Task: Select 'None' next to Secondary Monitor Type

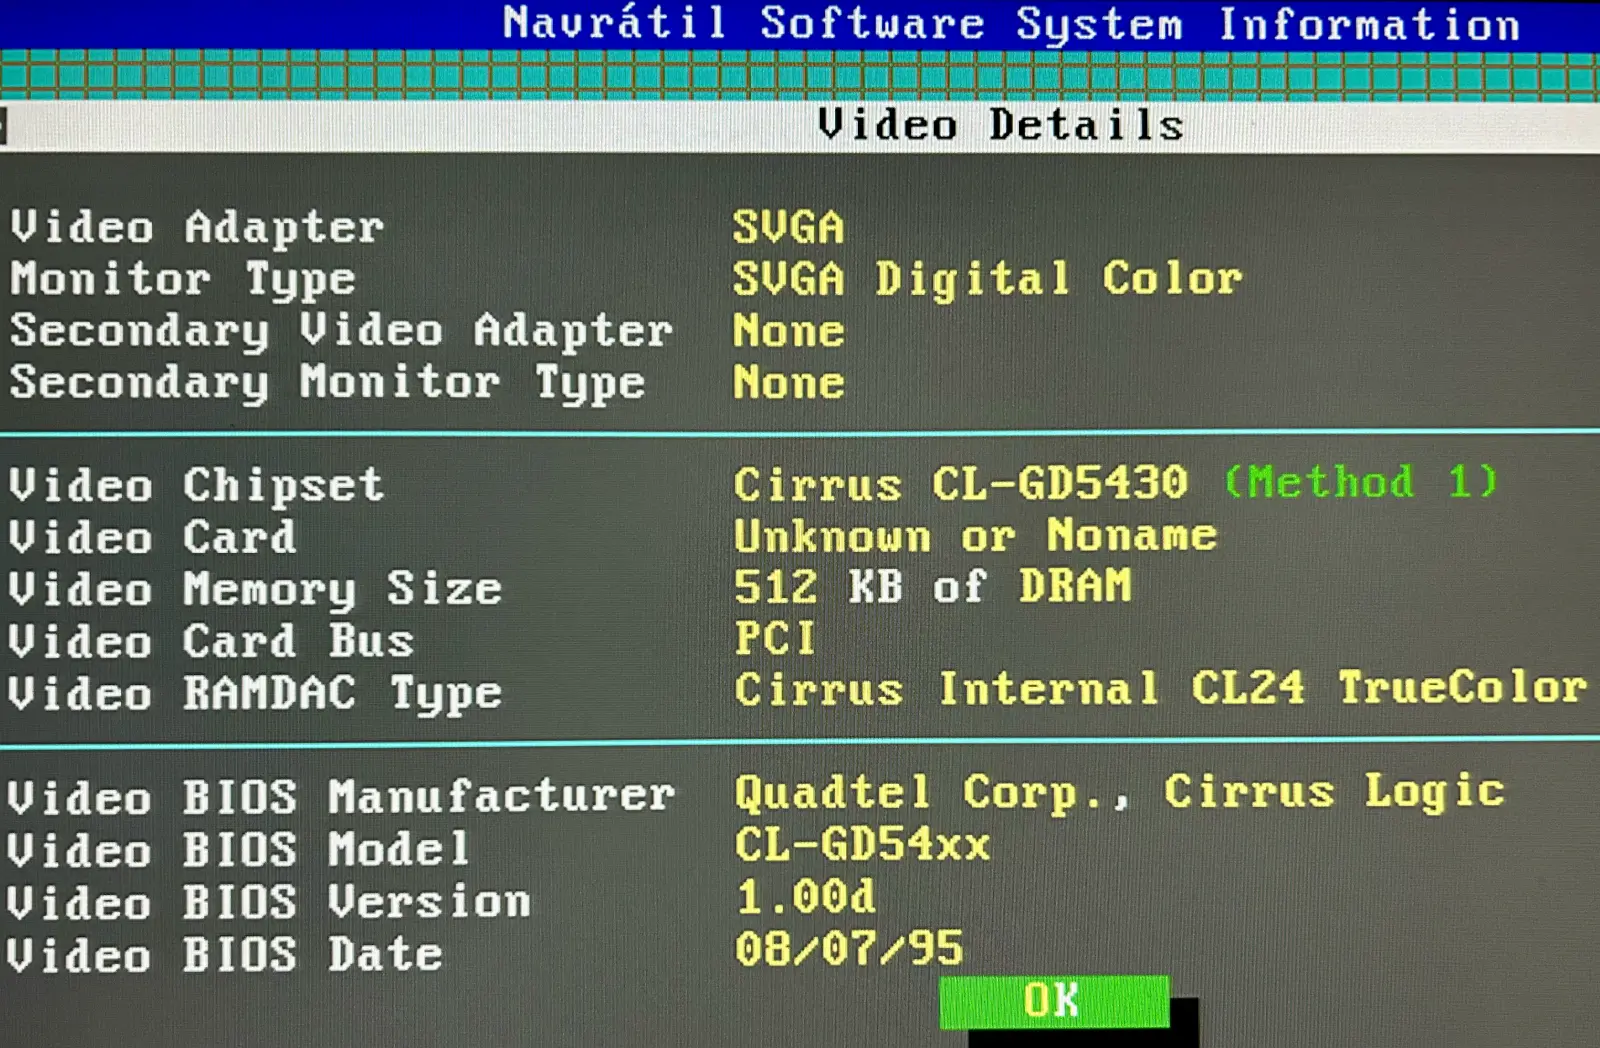Action: tap(789, 383)
